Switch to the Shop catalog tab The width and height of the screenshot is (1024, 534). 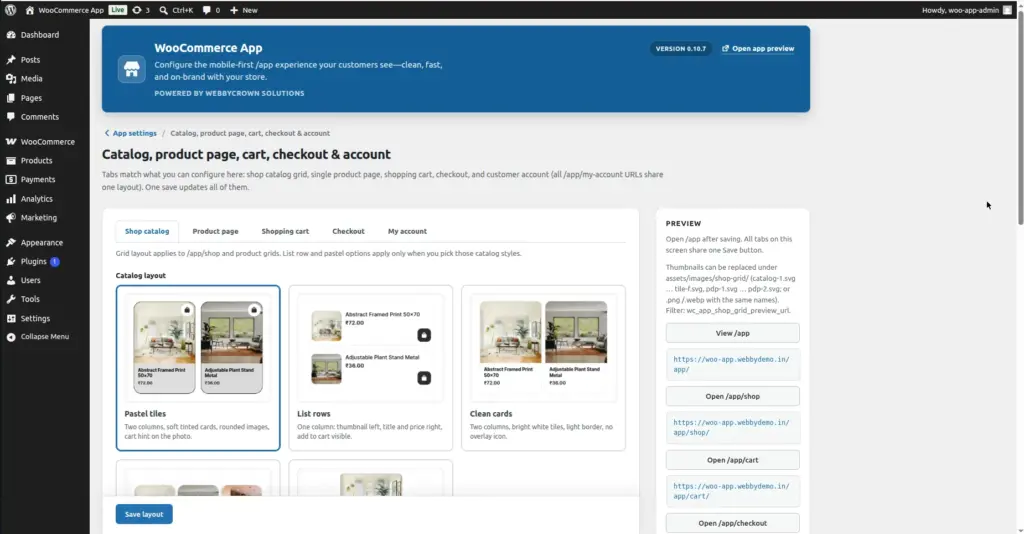[147, 231]
